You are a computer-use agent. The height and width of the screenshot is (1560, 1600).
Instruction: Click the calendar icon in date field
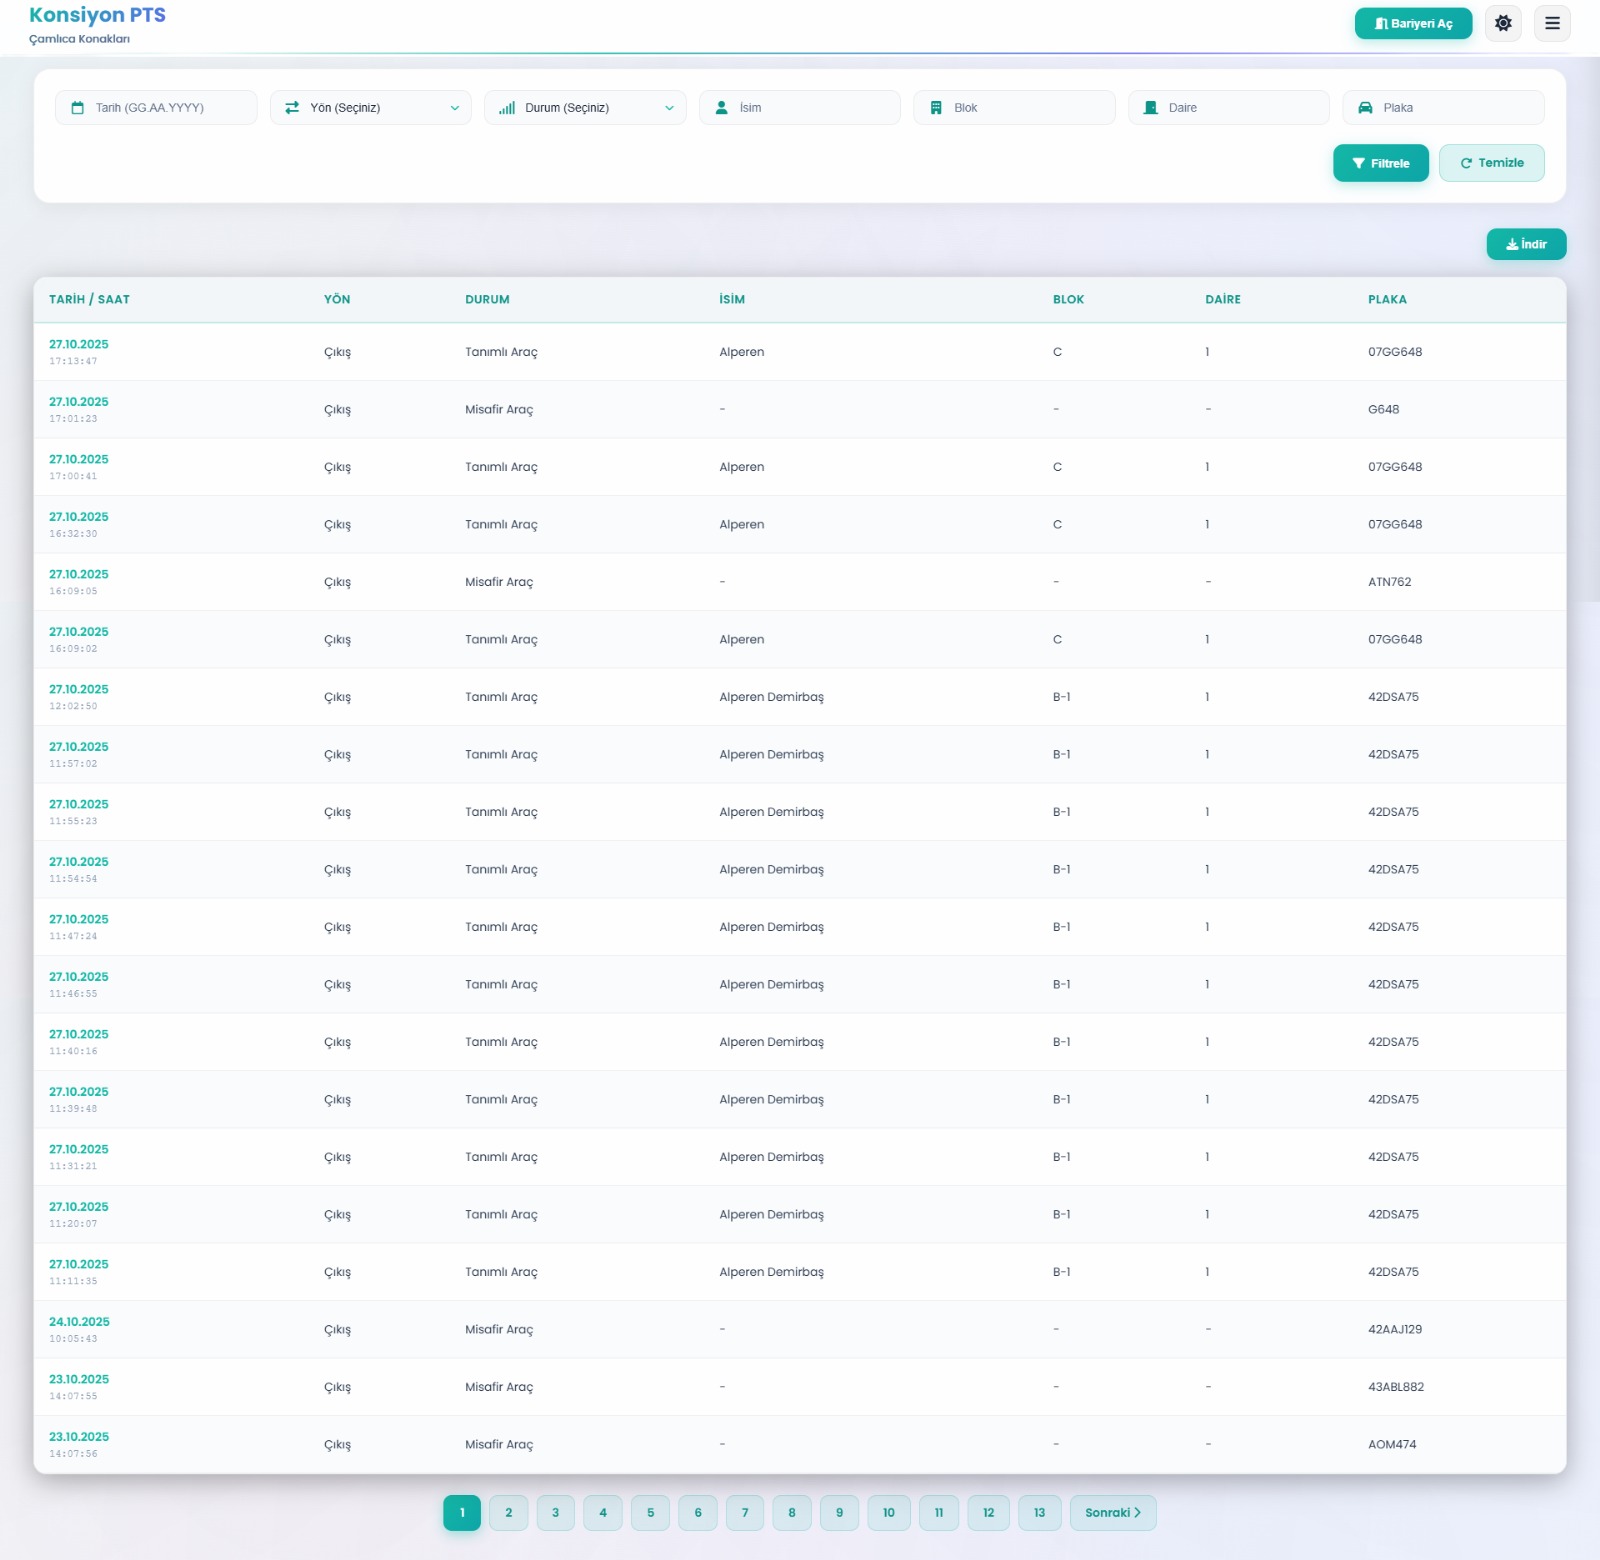pos(77,108)
